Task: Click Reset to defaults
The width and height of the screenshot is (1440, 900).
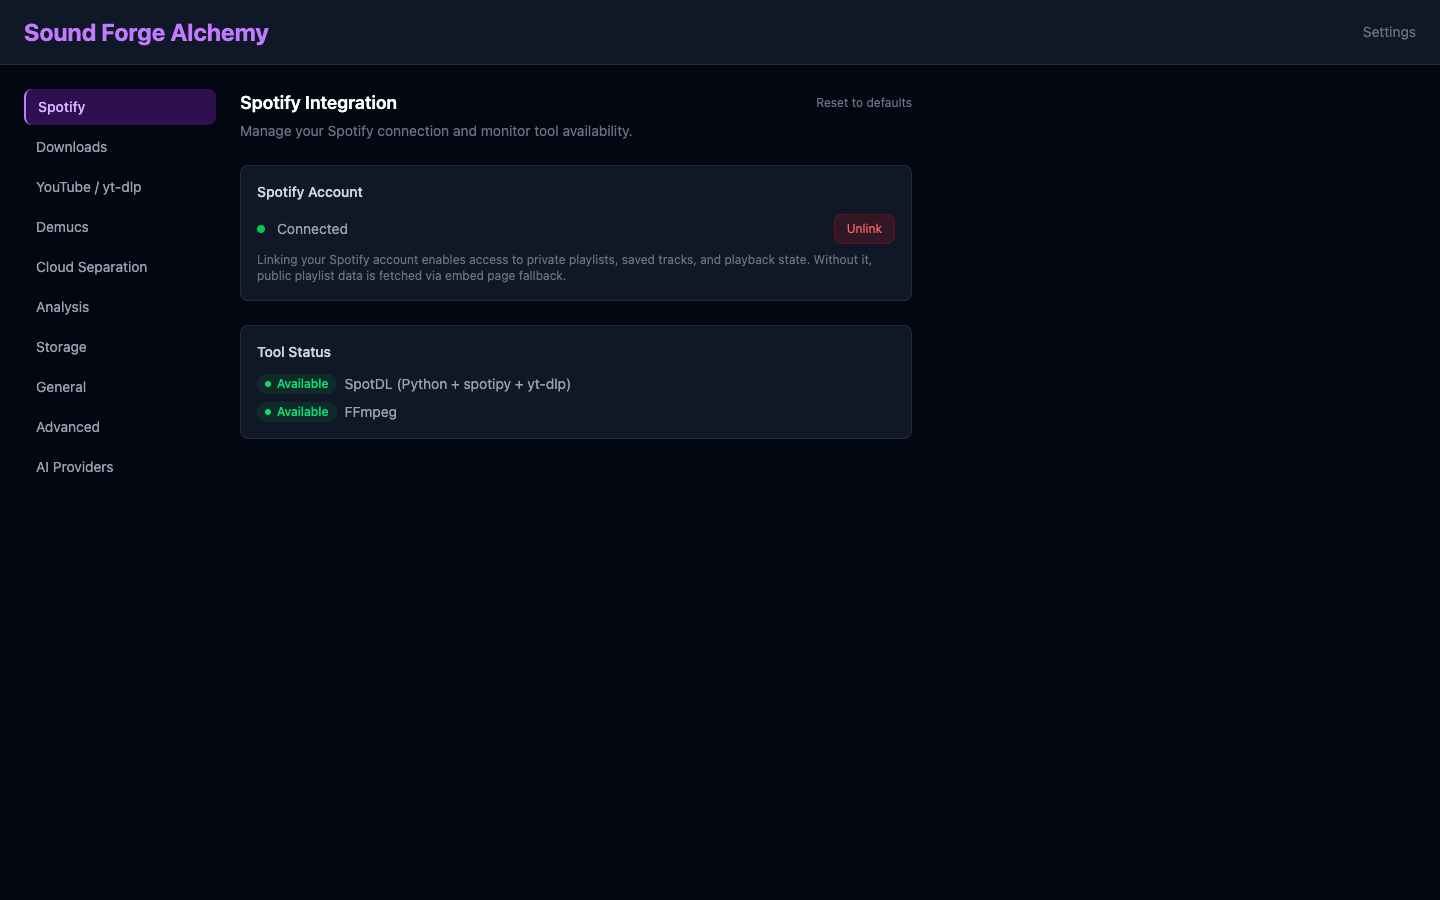Action: pos(863,102)
